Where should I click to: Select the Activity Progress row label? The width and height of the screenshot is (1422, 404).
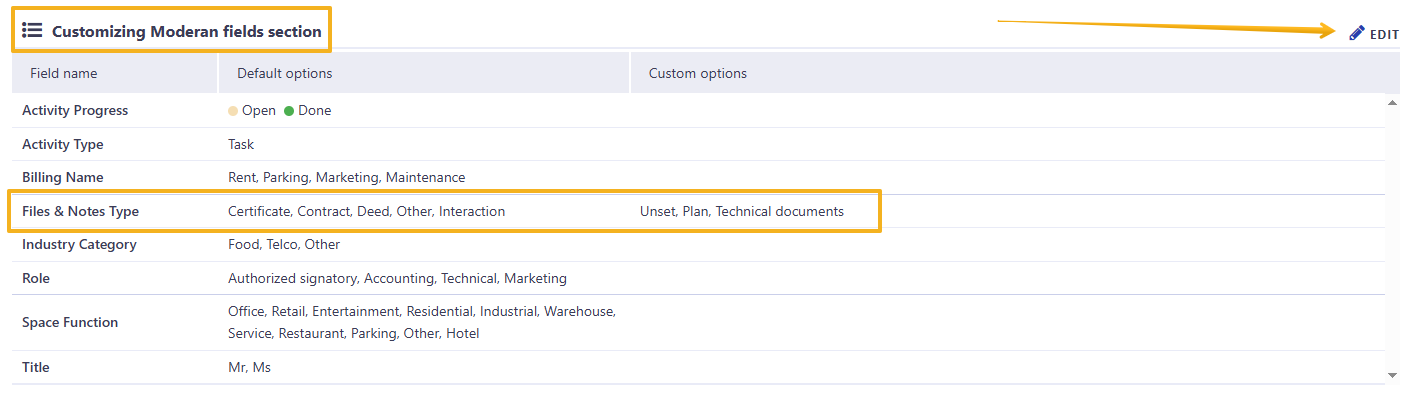[75, 110]
